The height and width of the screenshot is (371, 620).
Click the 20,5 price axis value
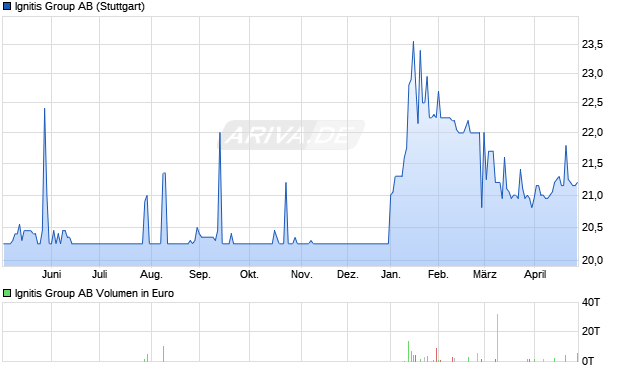pos(592,227)
